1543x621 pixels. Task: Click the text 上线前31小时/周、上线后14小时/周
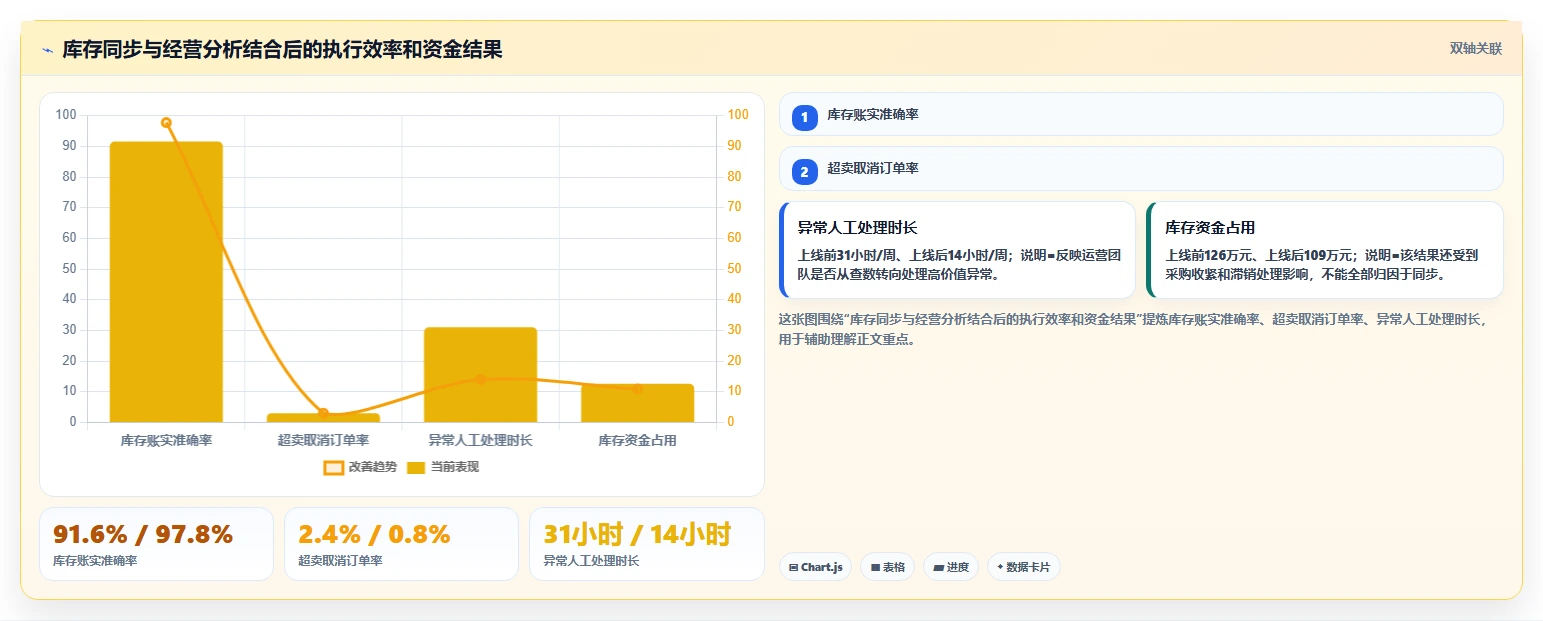pos(904,255)
